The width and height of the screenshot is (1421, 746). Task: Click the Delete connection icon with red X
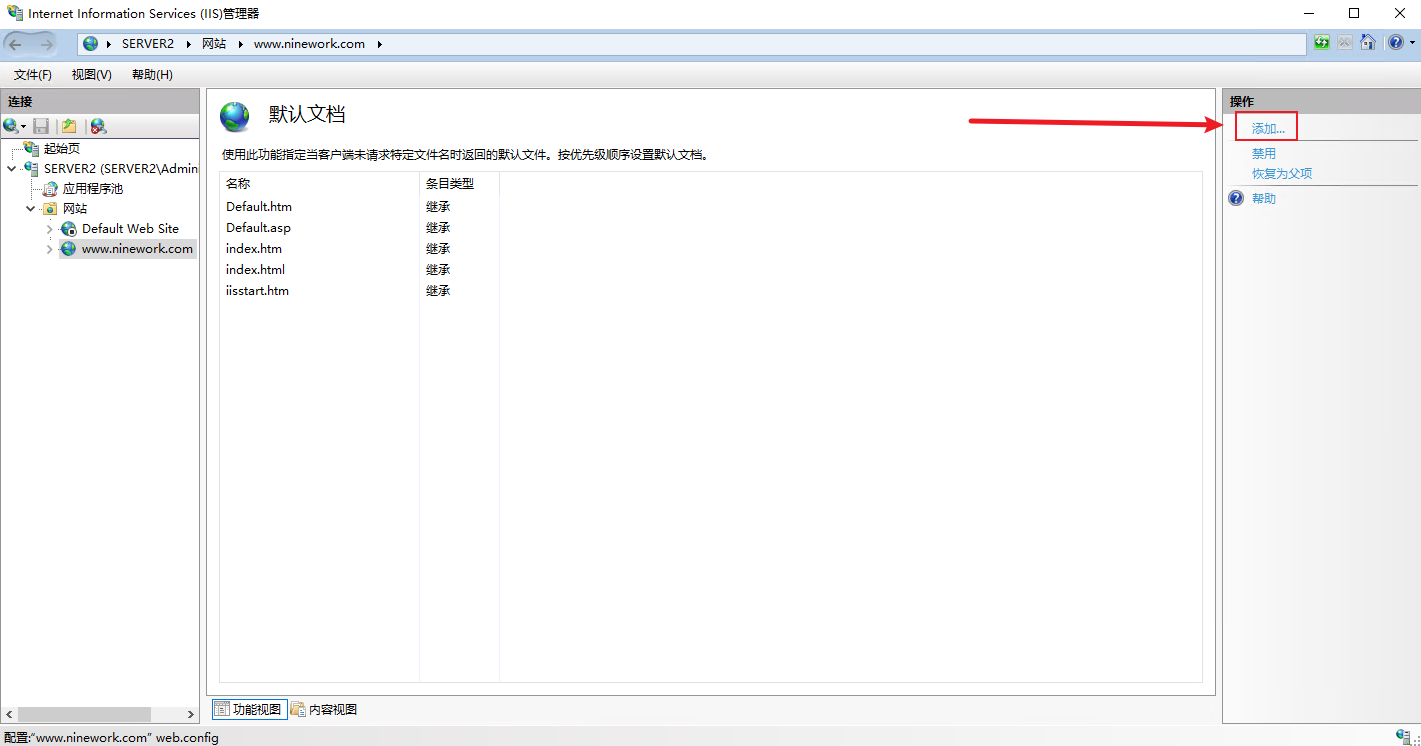[98, 126]
